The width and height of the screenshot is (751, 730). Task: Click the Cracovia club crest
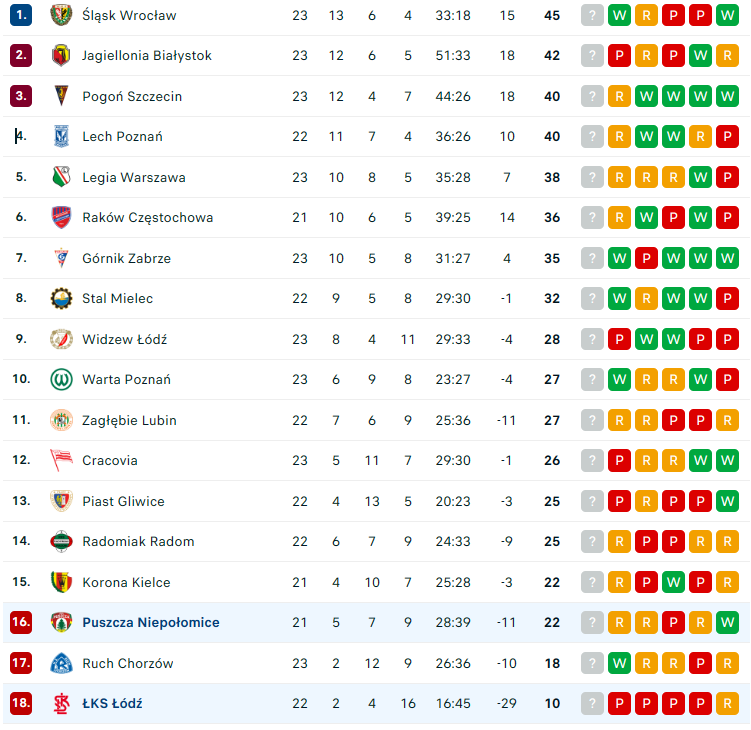pyautogui.click(x=62, y=460)
